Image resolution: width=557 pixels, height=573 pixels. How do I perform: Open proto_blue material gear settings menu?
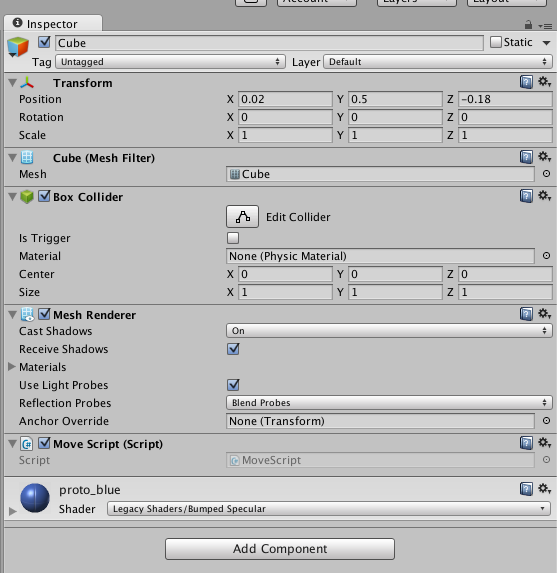[x=544, y=488]
